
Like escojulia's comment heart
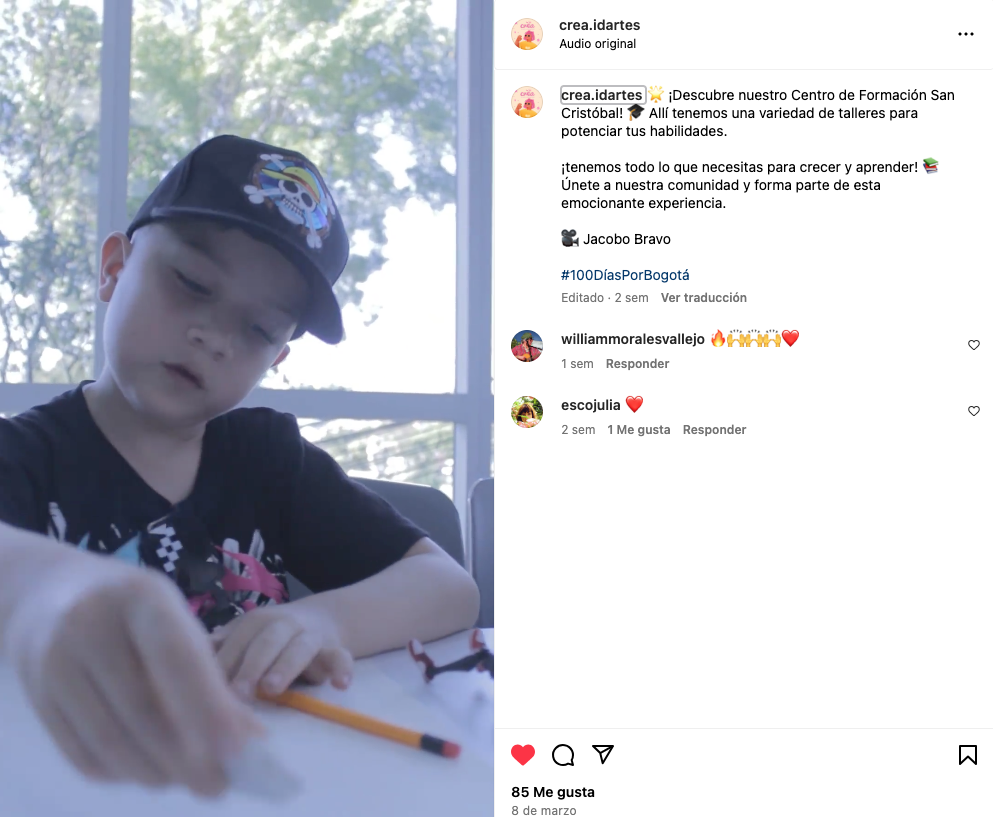(974, 411)
